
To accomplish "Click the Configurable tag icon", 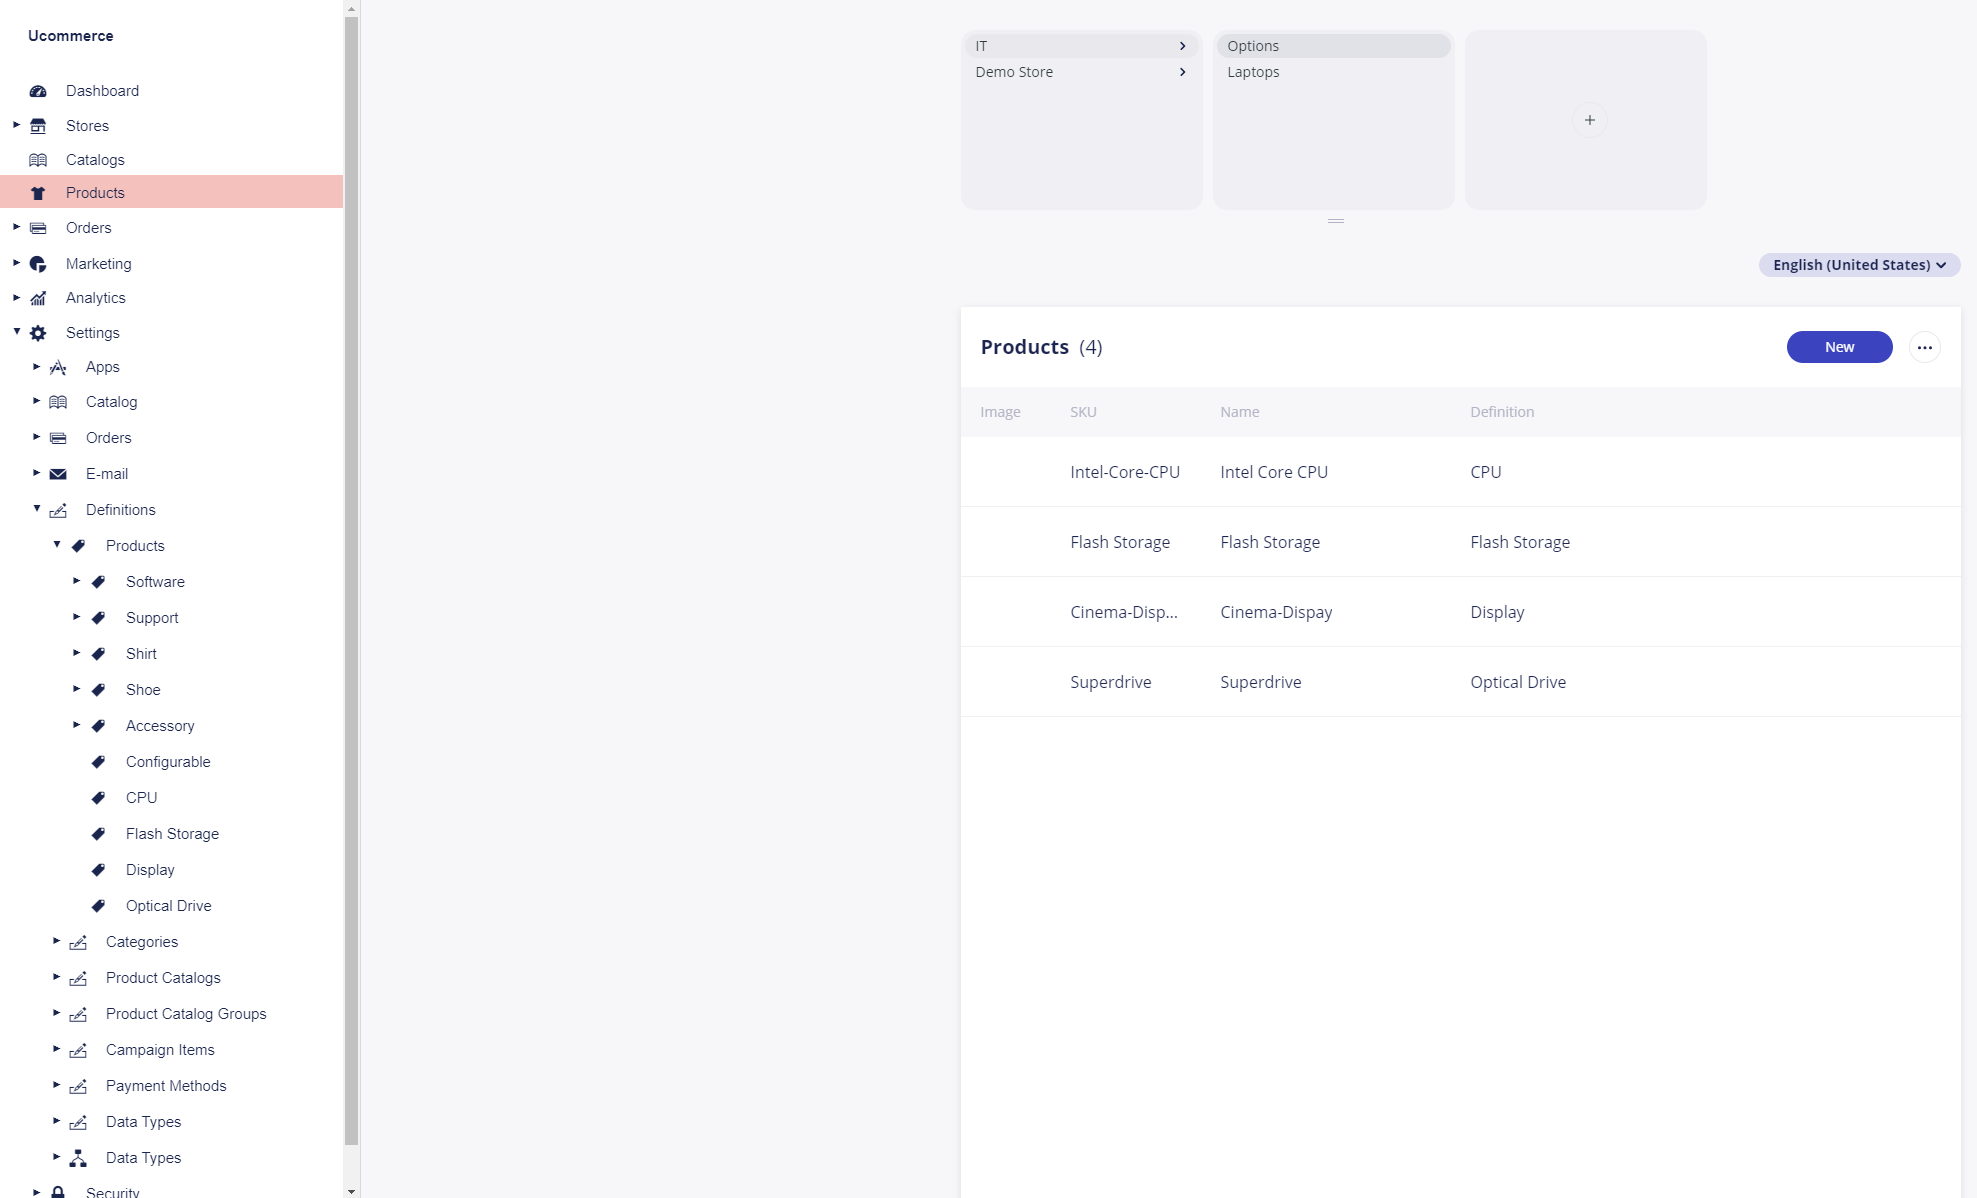I will click(98, 762).
